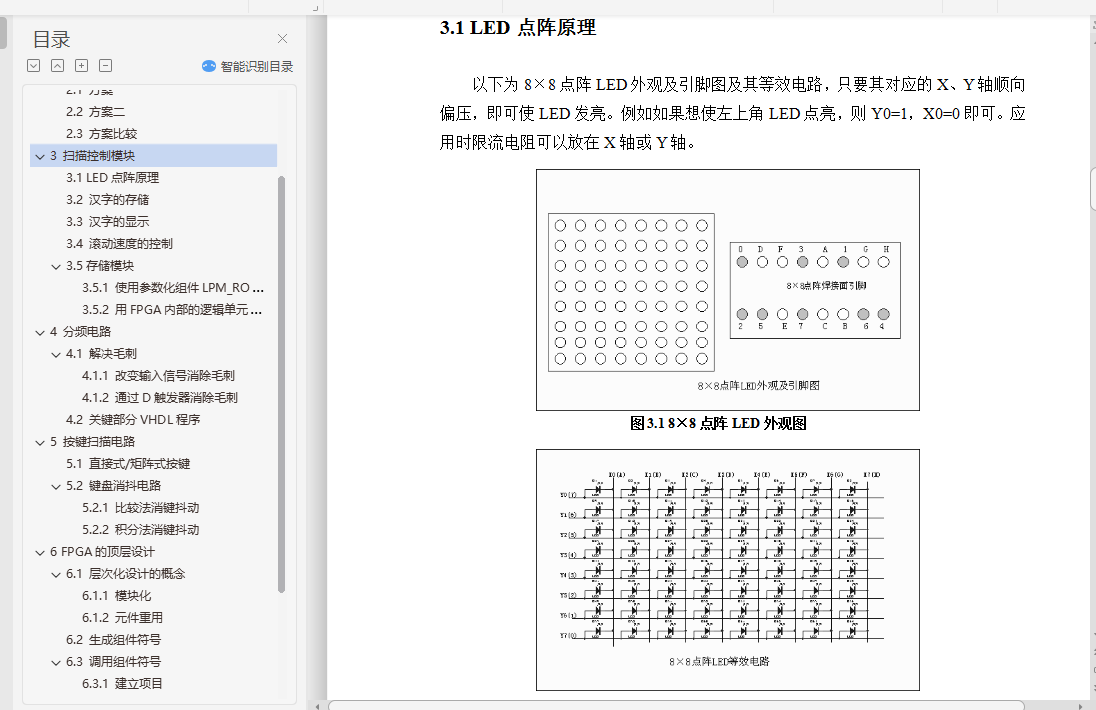Viewport: 1096px width, 710px height.
Task: Open '6.3.1 建立项目' outline entry
Action: (x=122, y=684)
